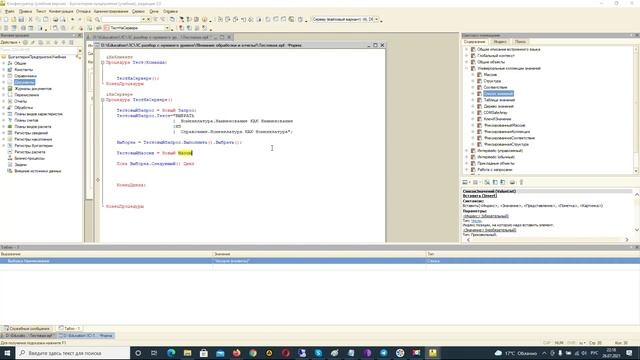Open the Отладка menu
Viewport: 640px width, 360px height.
83,11
